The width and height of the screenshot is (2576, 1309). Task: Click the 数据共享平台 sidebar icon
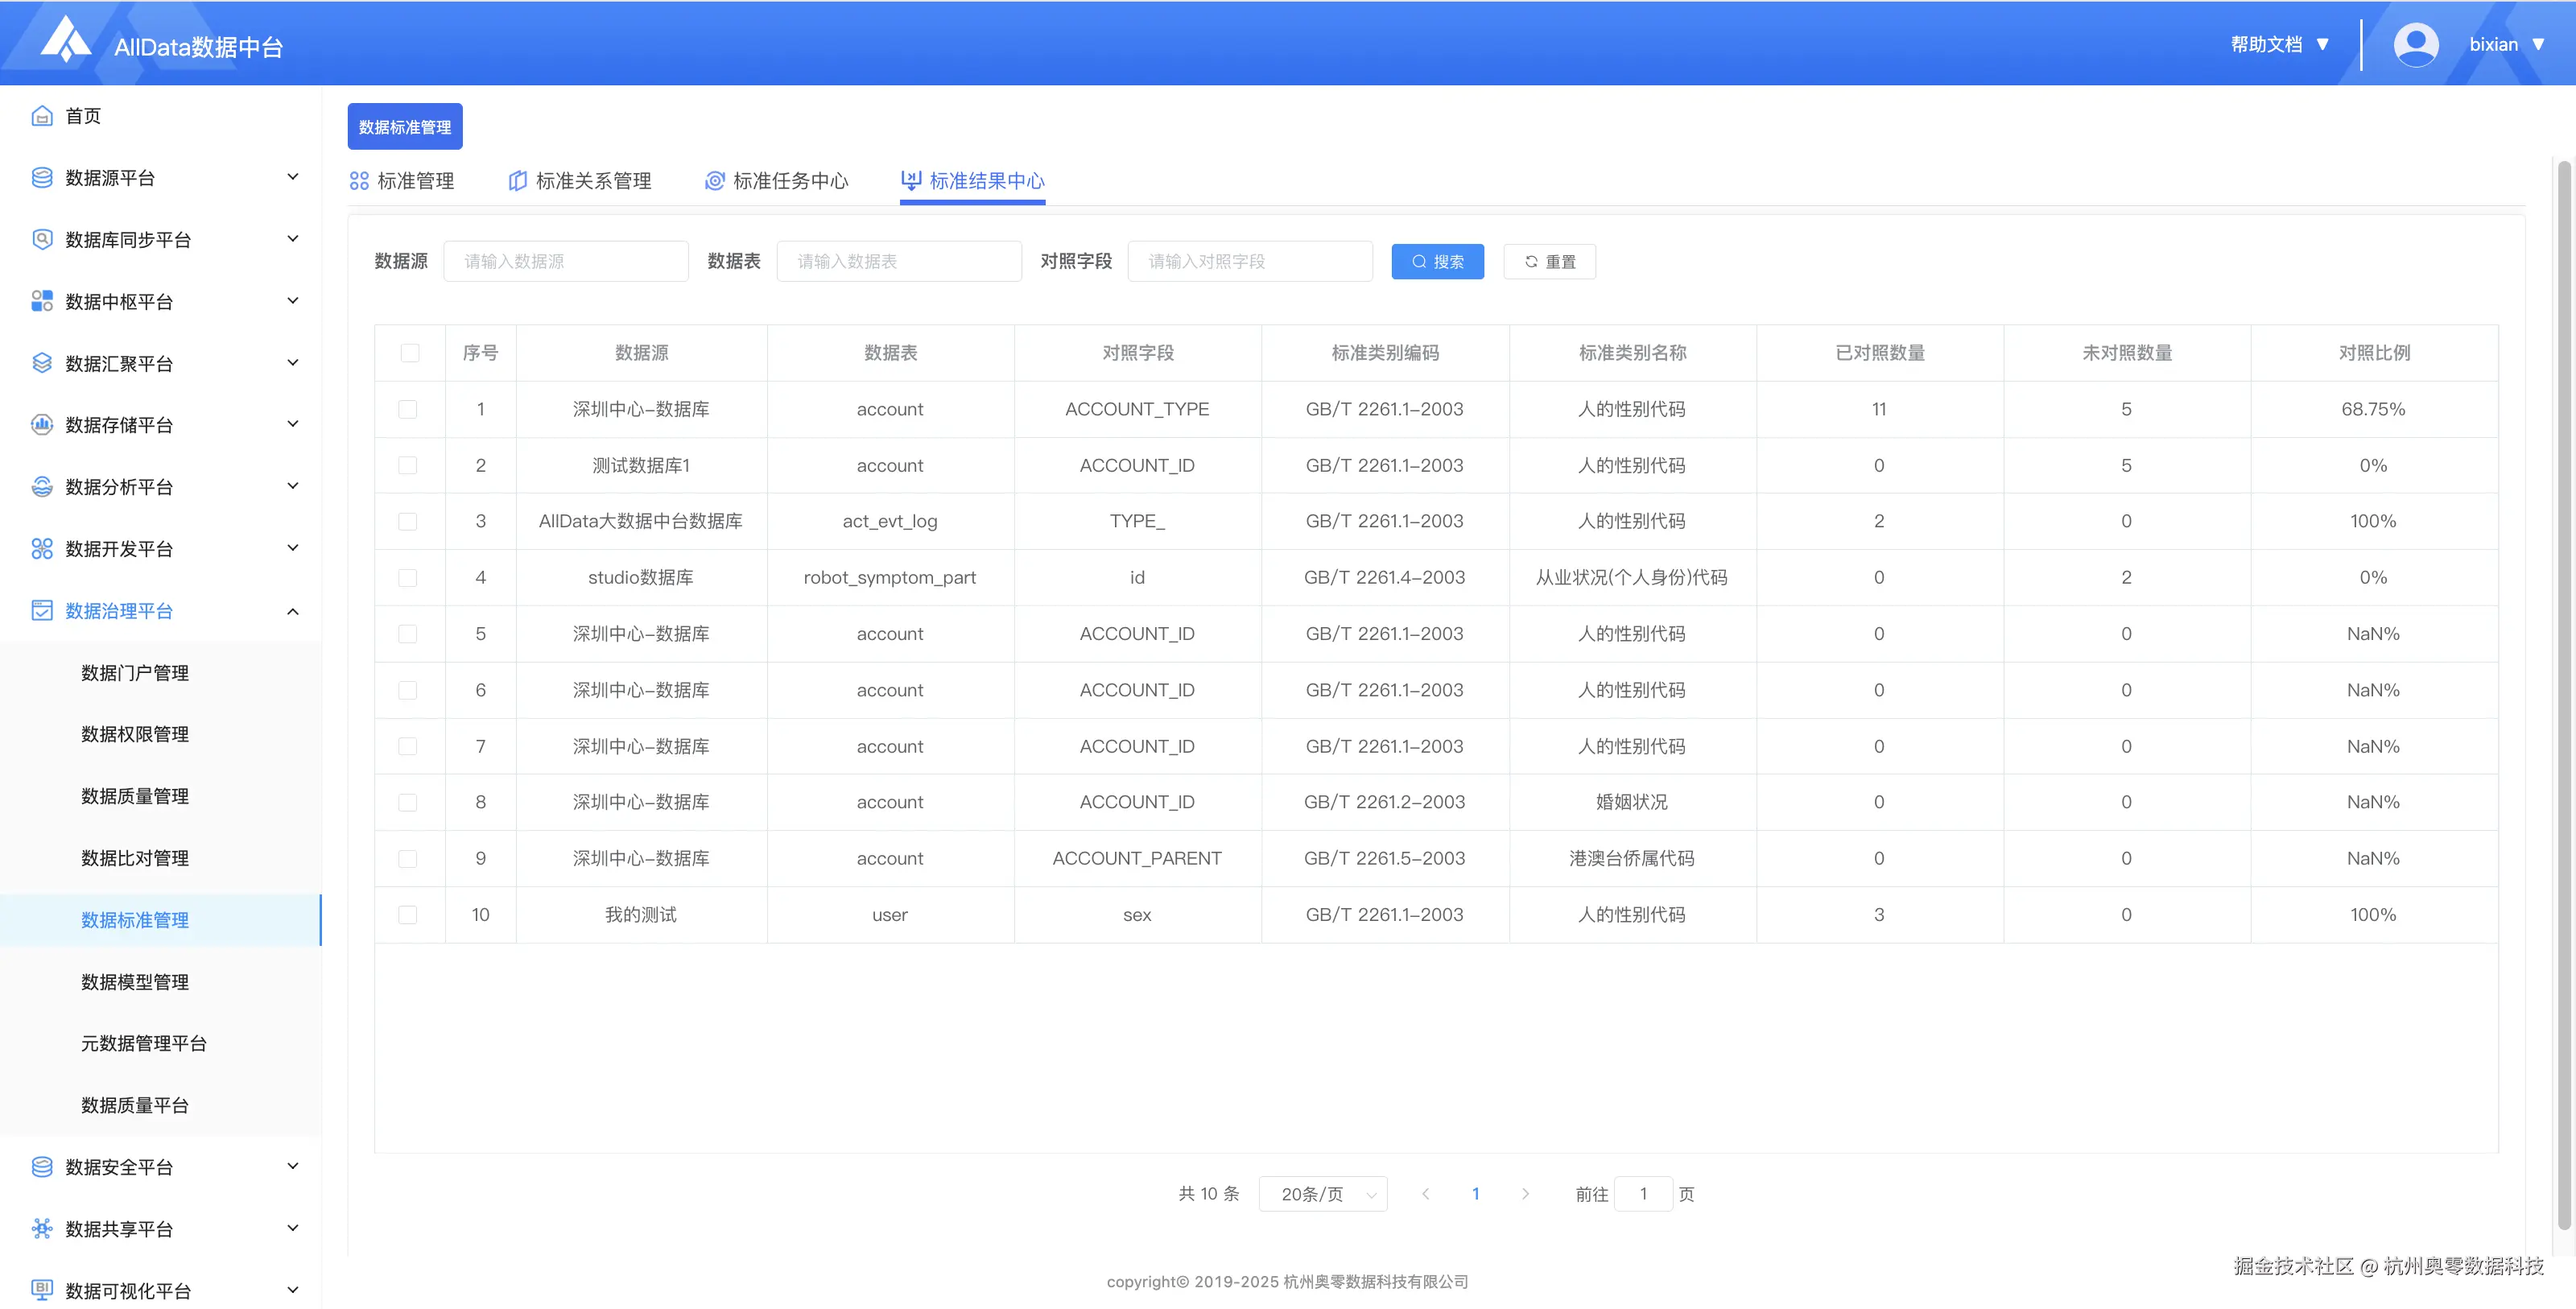(x=42, y=1229)
